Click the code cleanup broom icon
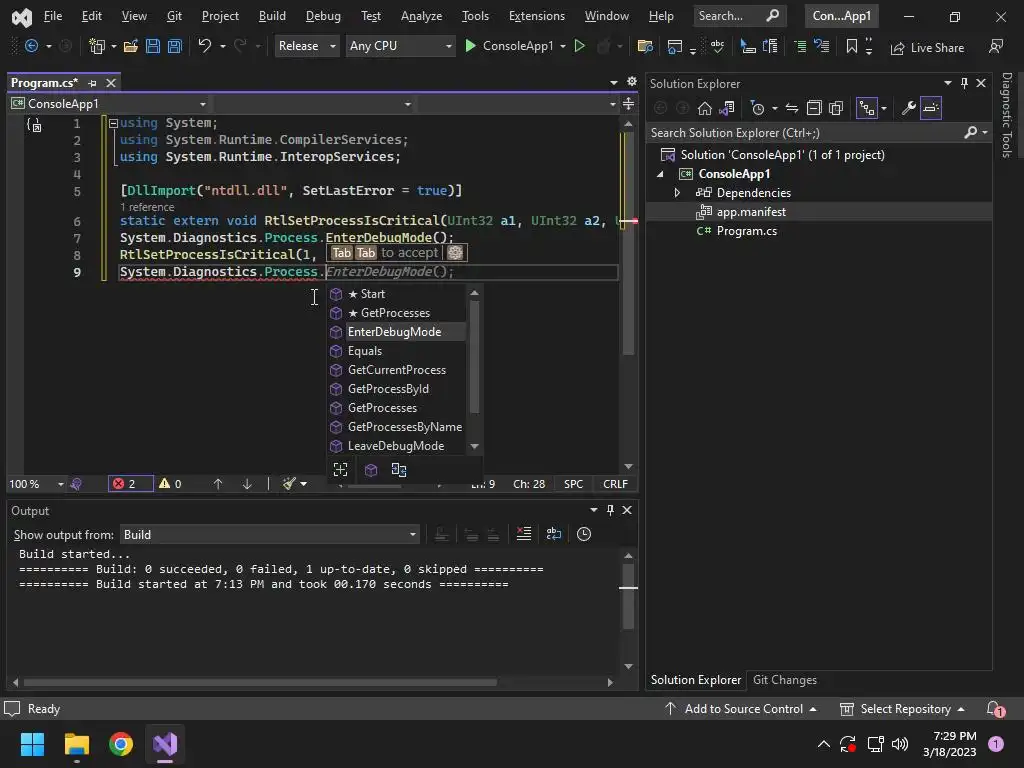 289,484
